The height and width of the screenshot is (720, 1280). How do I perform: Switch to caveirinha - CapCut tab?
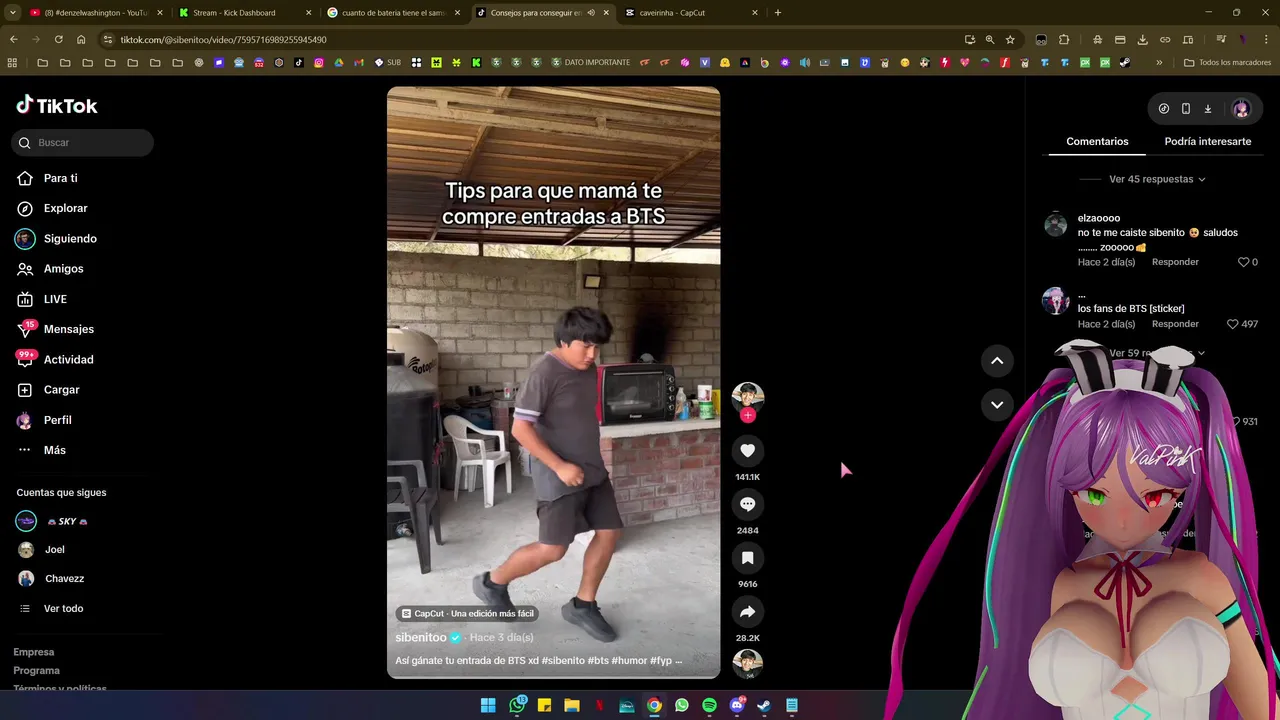691,13
